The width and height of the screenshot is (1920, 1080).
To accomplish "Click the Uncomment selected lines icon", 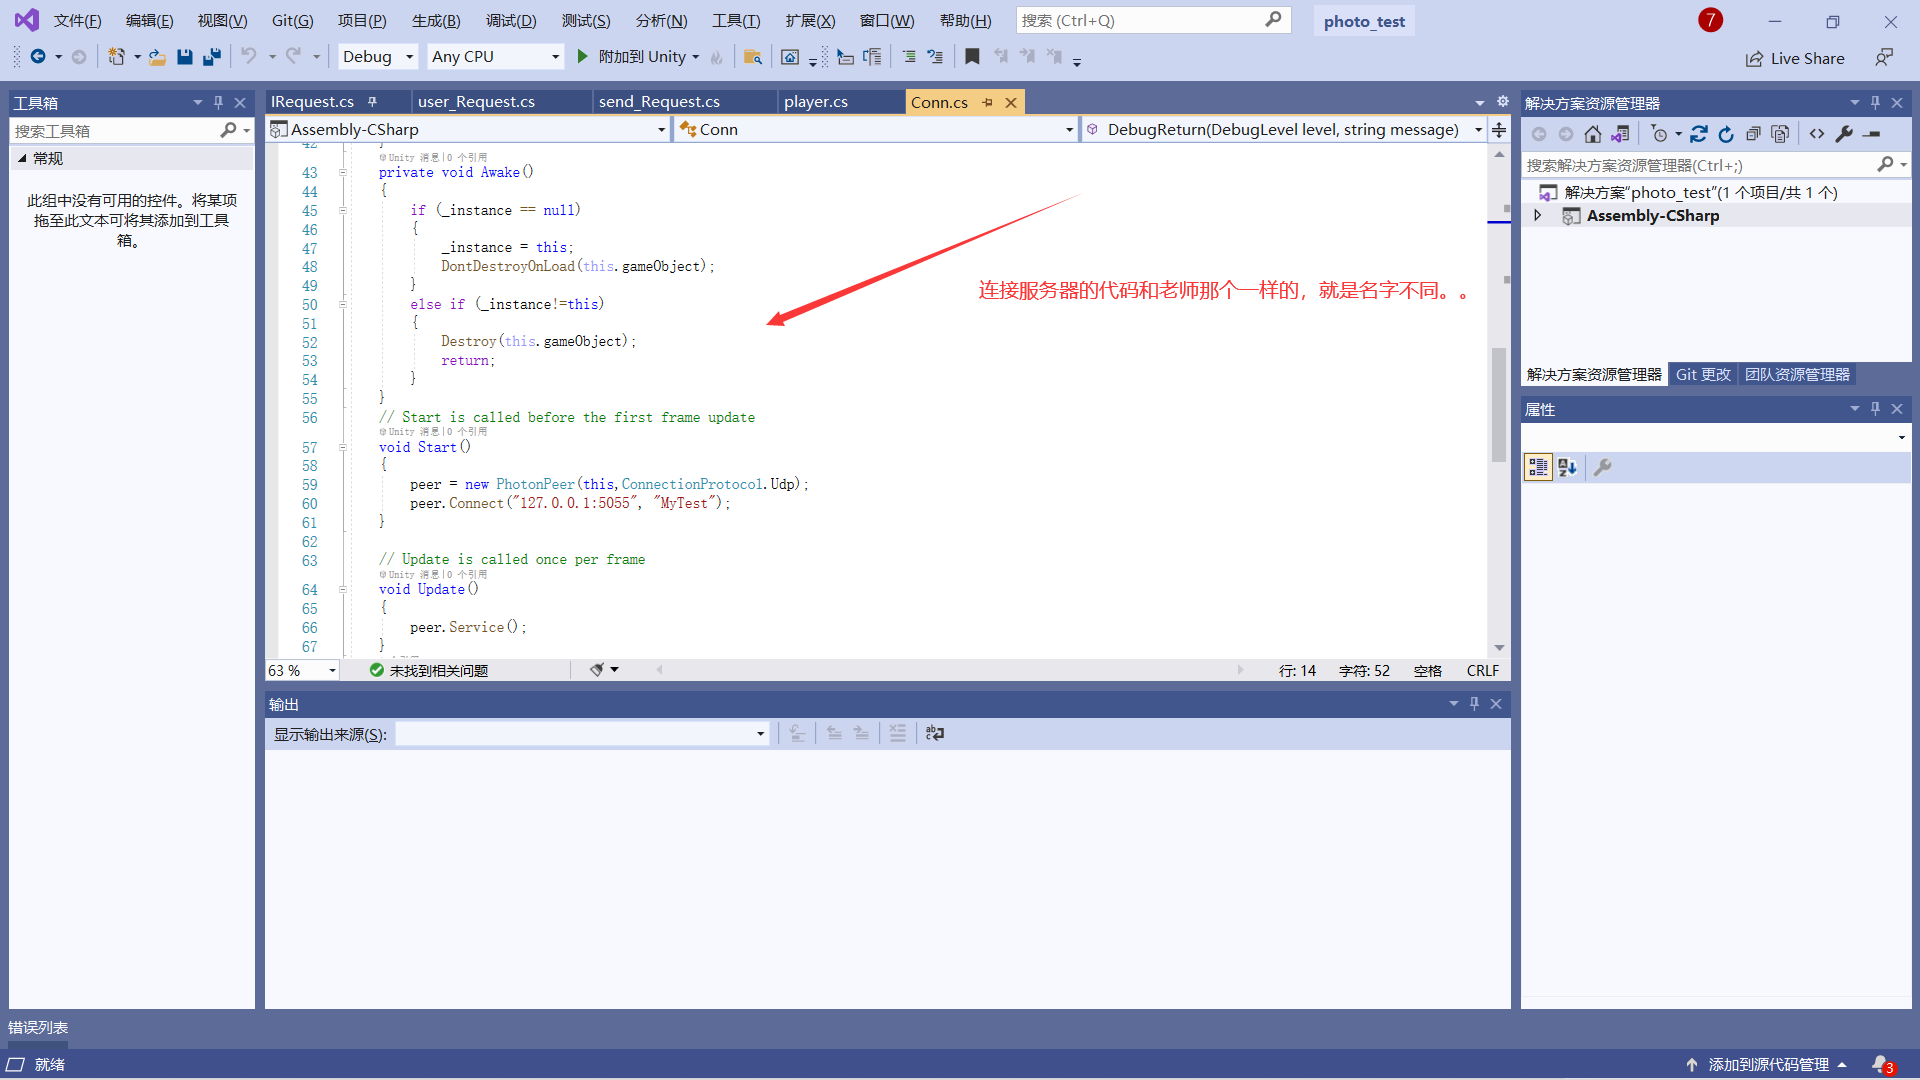I will tap(935, 57).
